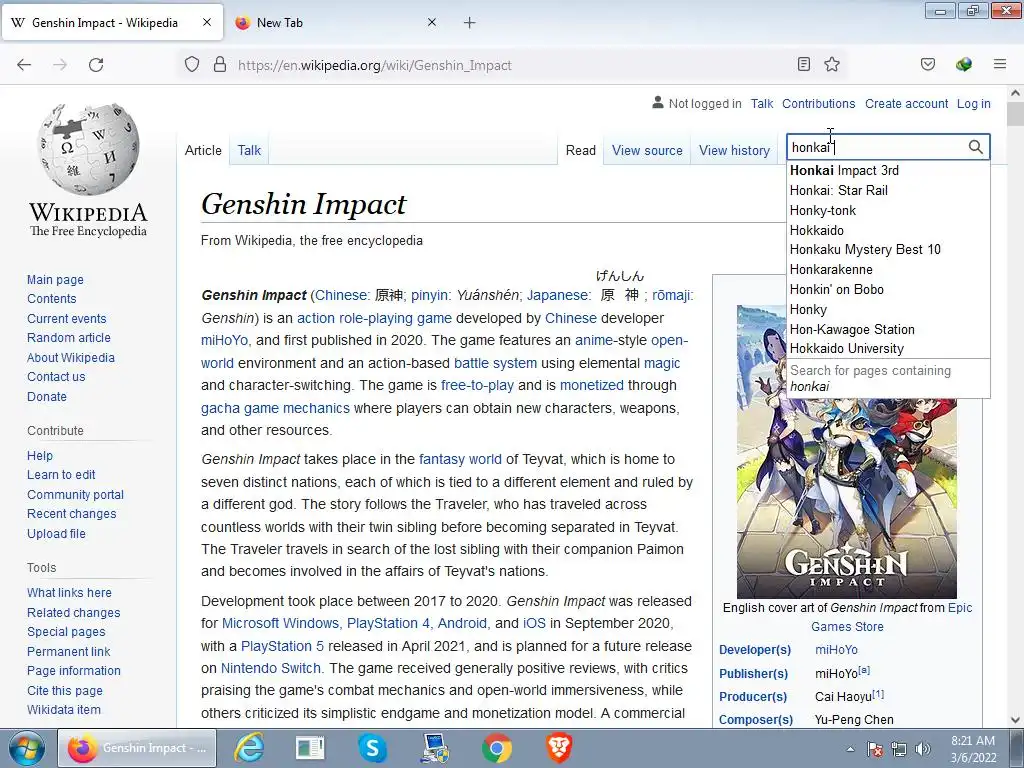Click the forward navigation arrow

[60, 65]
